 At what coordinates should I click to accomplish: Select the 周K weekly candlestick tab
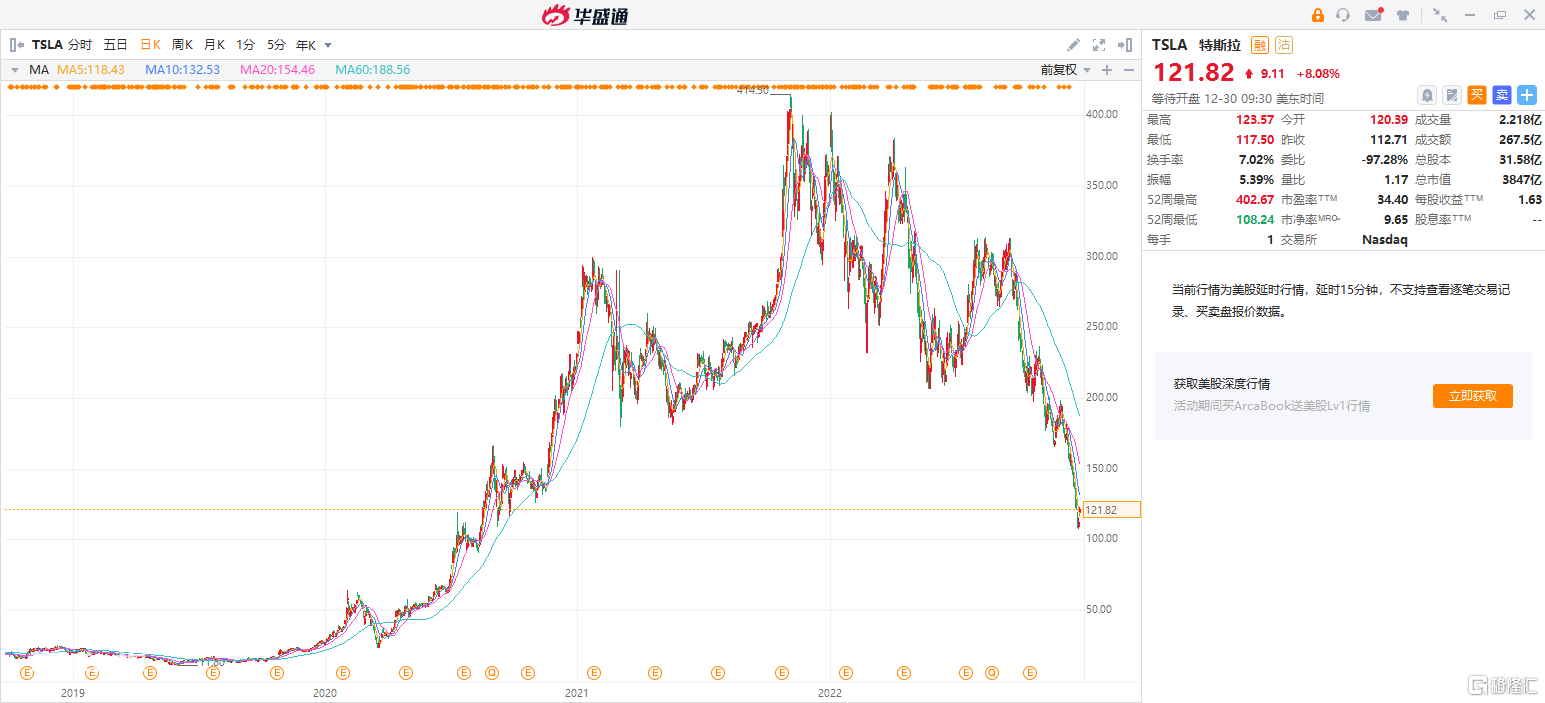pos(182,45)
